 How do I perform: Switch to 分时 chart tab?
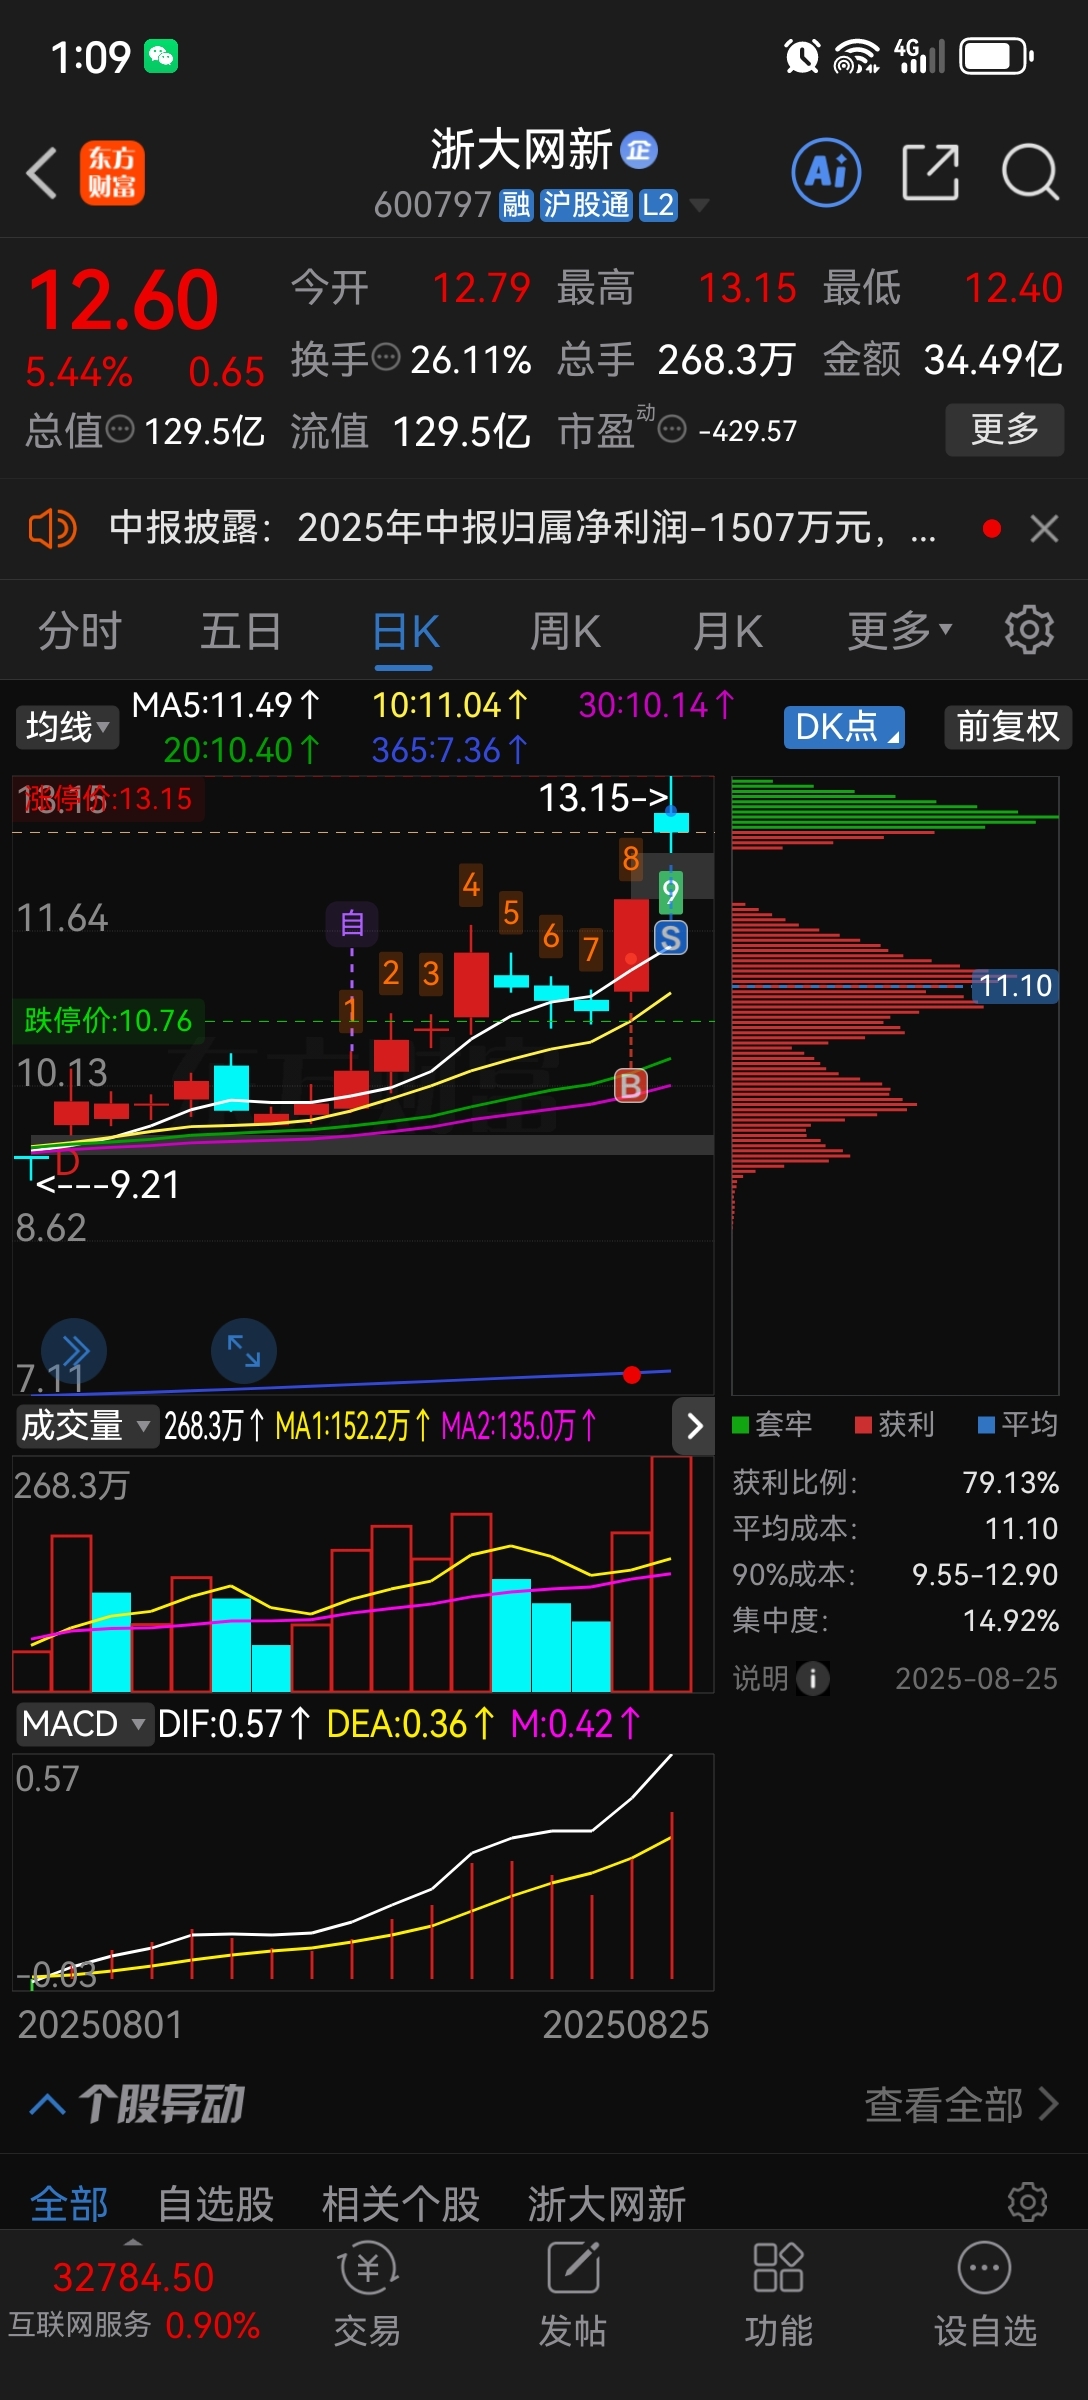(80, 632)
